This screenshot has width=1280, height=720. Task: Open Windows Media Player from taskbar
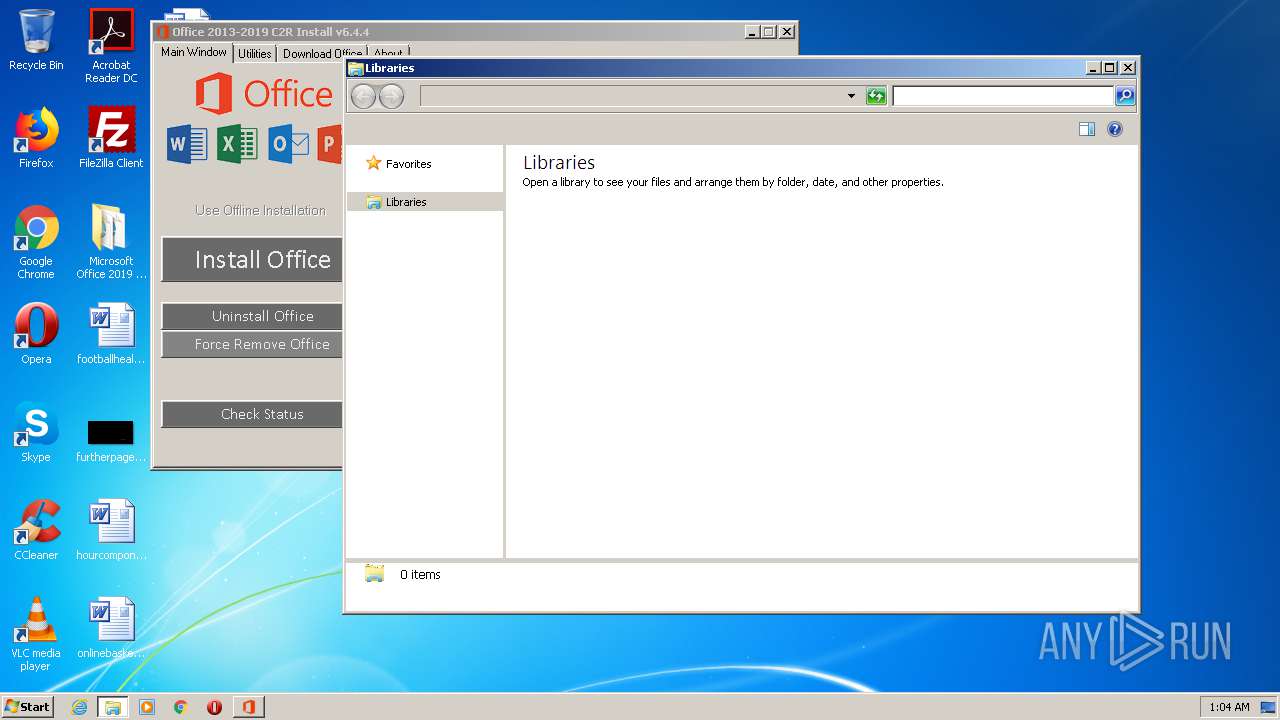(147, 707)
